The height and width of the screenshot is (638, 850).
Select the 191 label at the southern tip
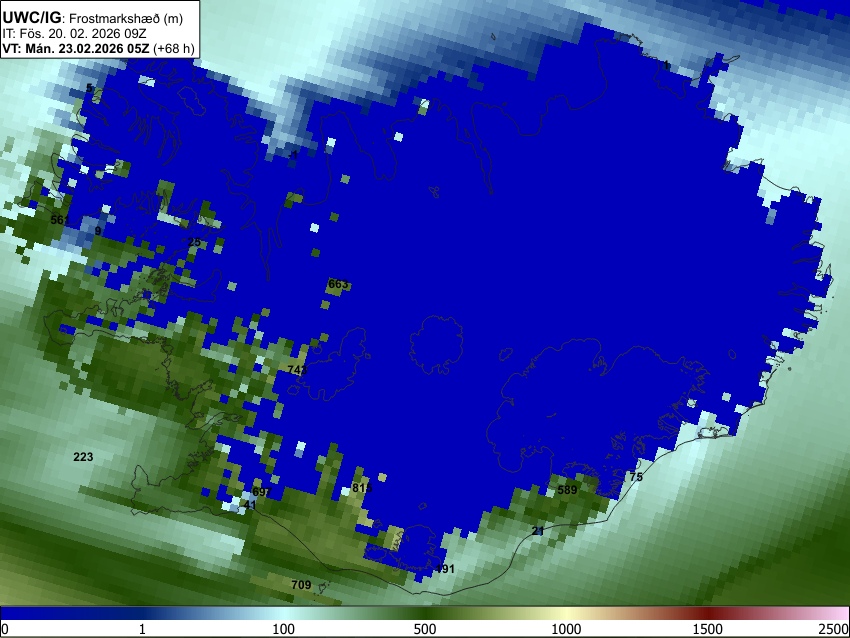[x=445, y=569]
